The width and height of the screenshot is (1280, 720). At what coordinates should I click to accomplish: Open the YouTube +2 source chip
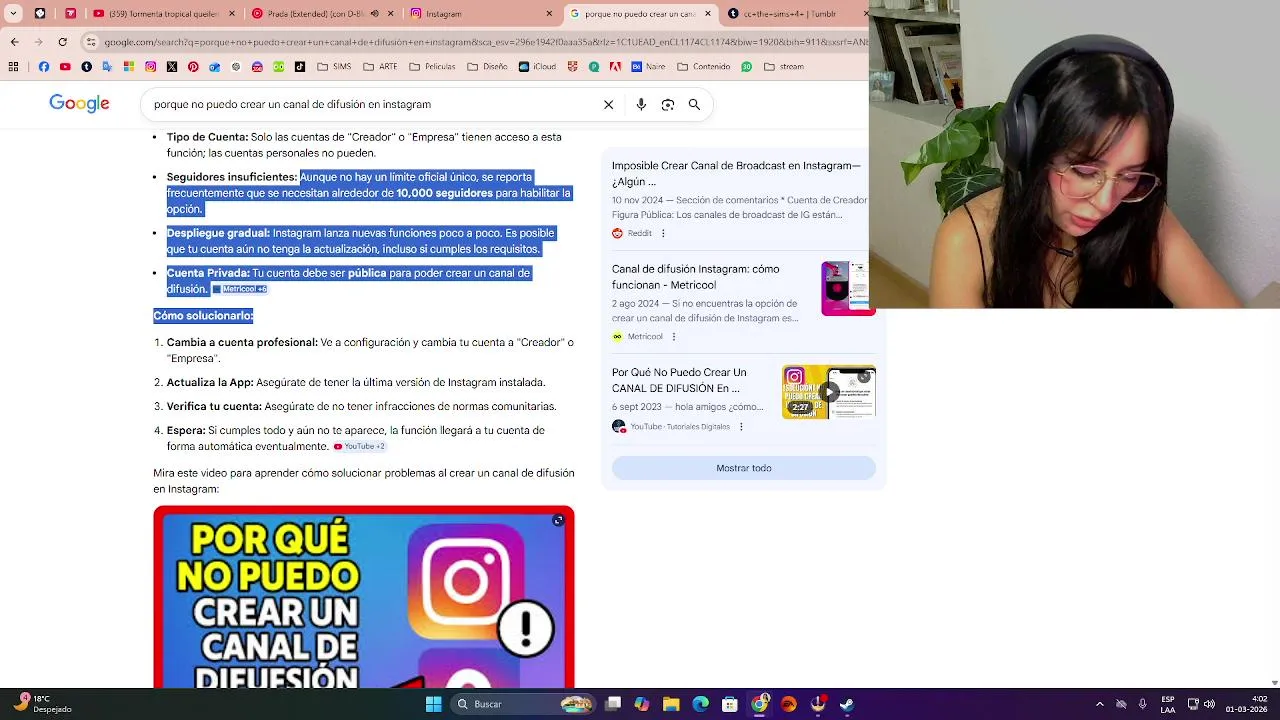(x=360, y=447)
